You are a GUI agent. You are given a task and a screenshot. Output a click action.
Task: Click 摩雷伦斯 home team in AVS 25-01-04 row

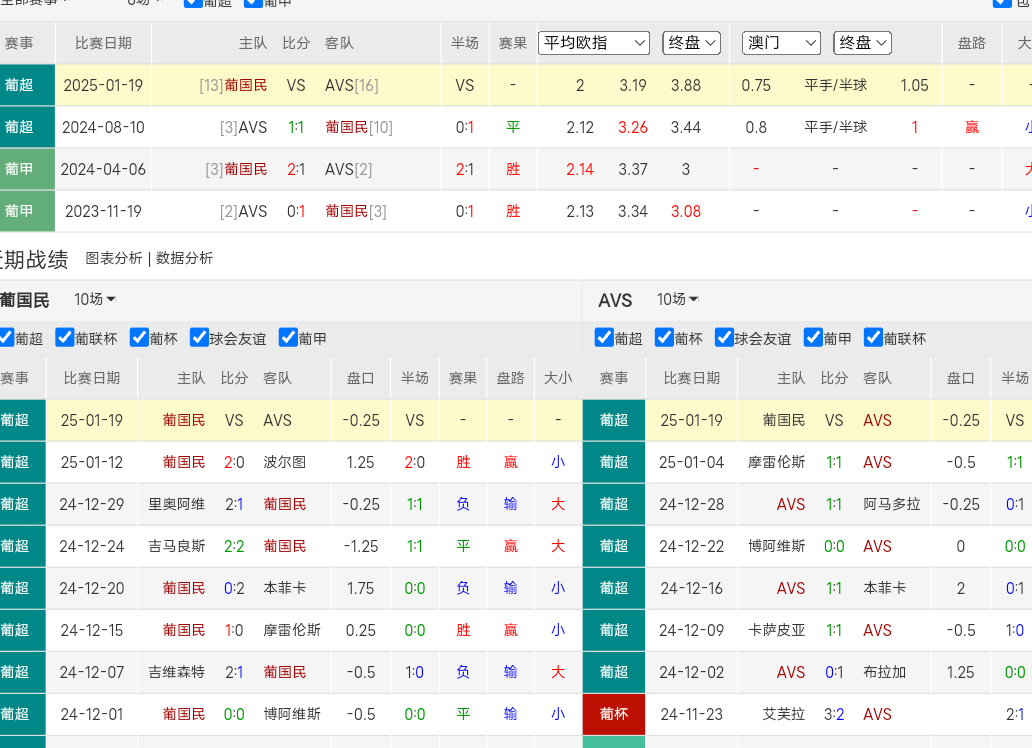click(777, 462)
